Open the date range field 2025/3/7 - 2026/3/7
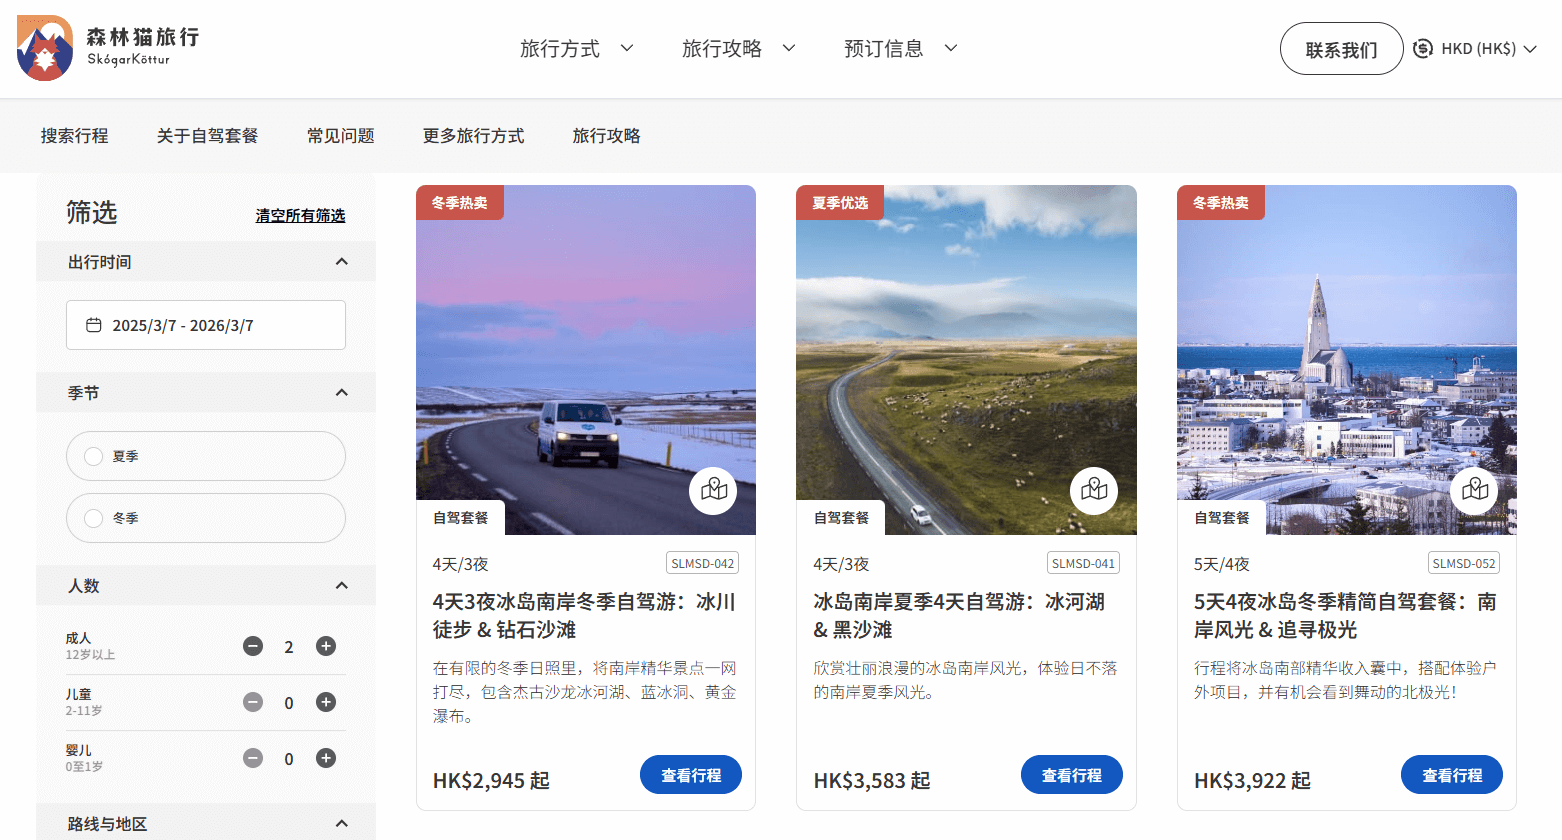Image resolution: width=1562 pixels, height=840 pixels. (x=206, y=325)
